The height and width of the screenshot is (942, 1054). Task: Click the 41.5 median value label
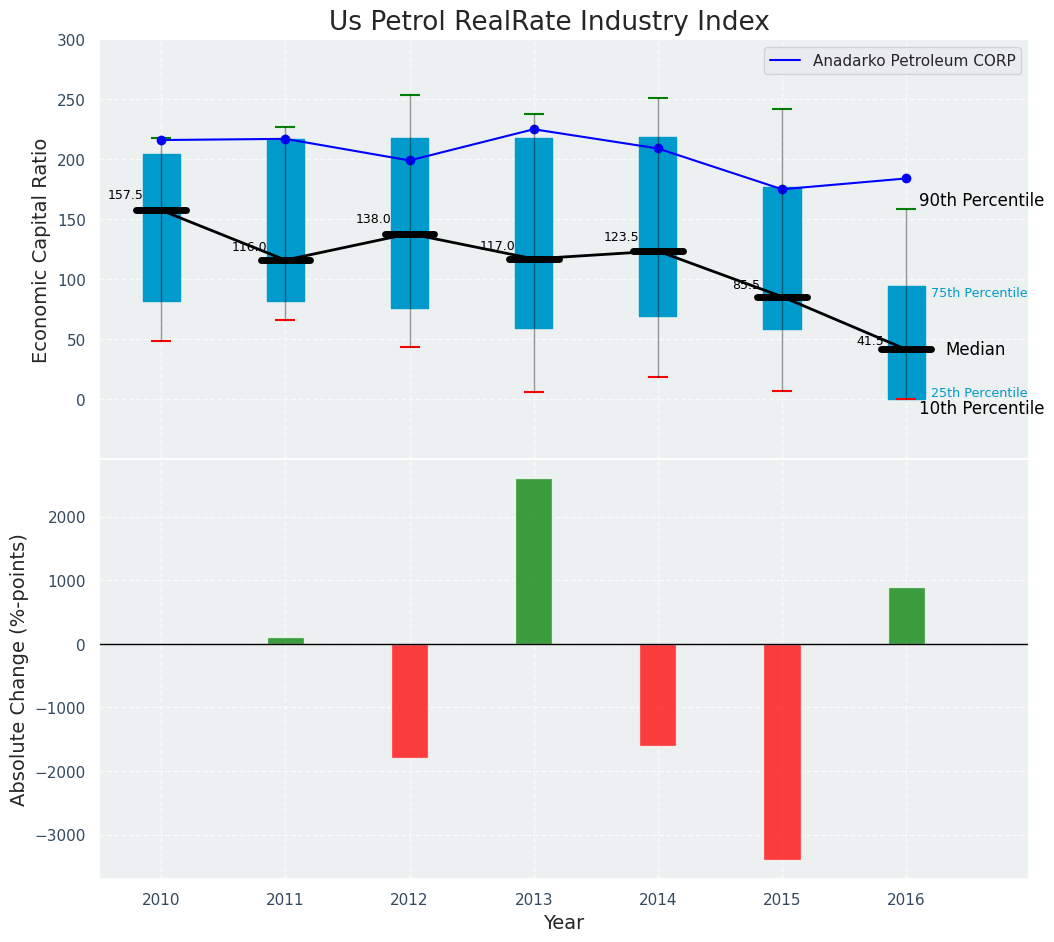[870, 341]
